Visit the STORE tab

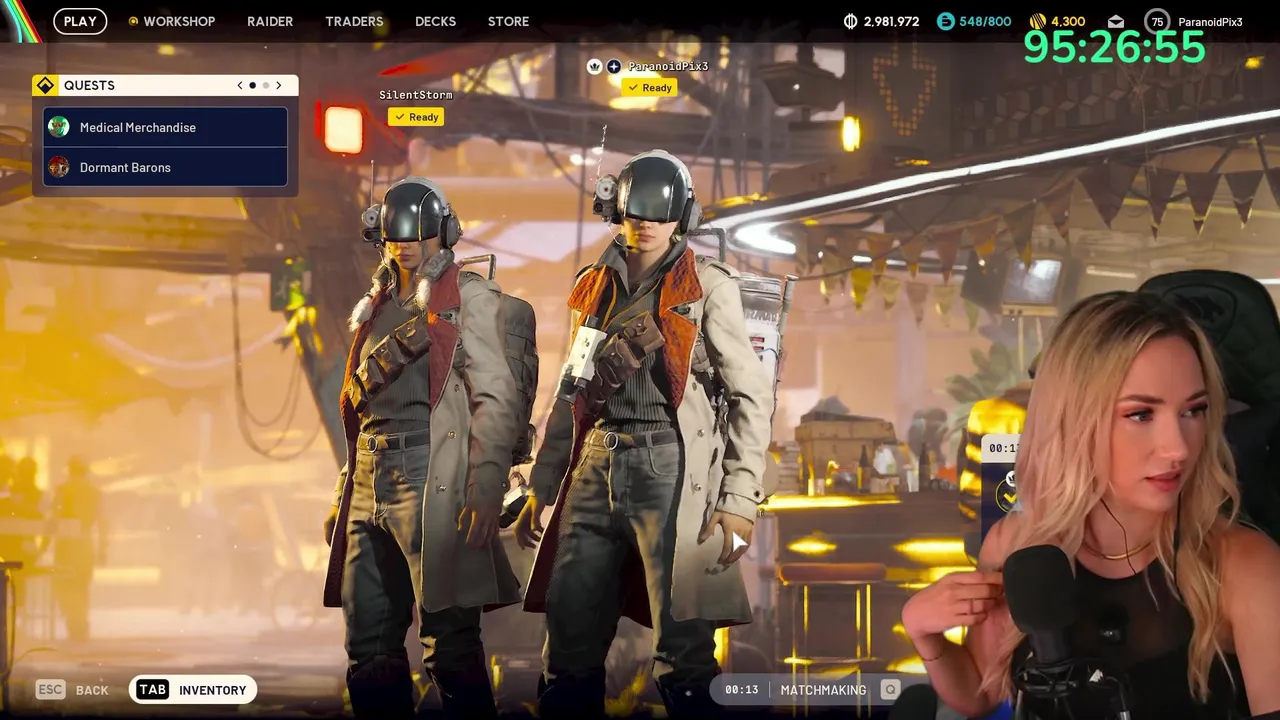pyautogui.click(x=508, y=21)
